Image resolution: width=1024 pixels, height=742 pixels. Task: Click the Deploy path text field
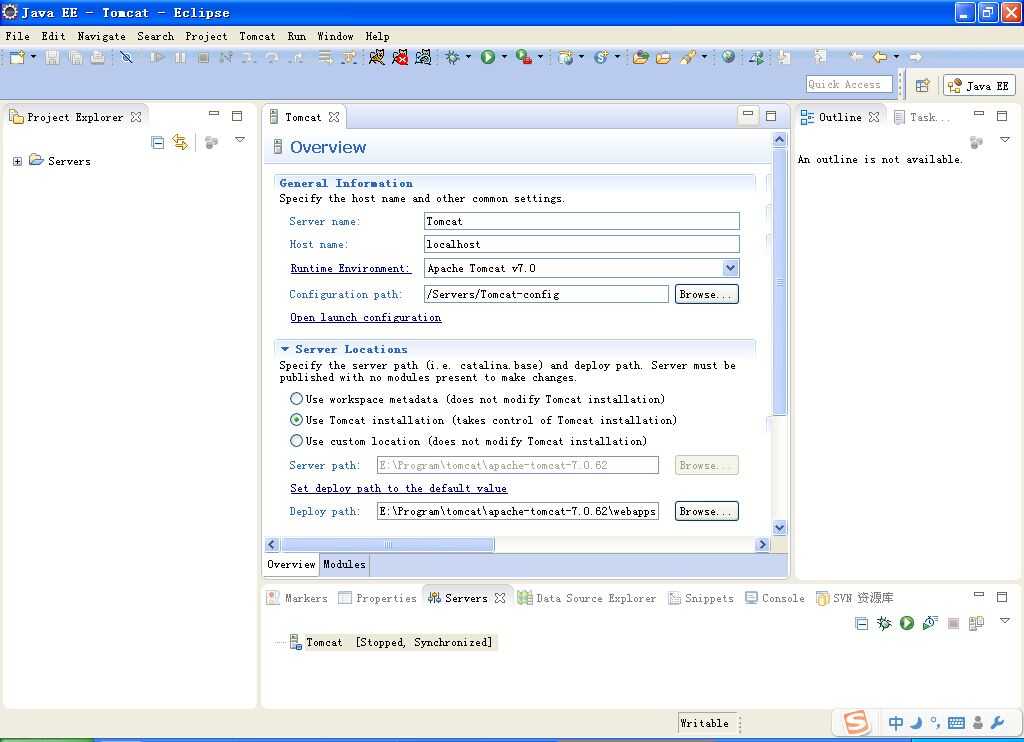point(517,511)
